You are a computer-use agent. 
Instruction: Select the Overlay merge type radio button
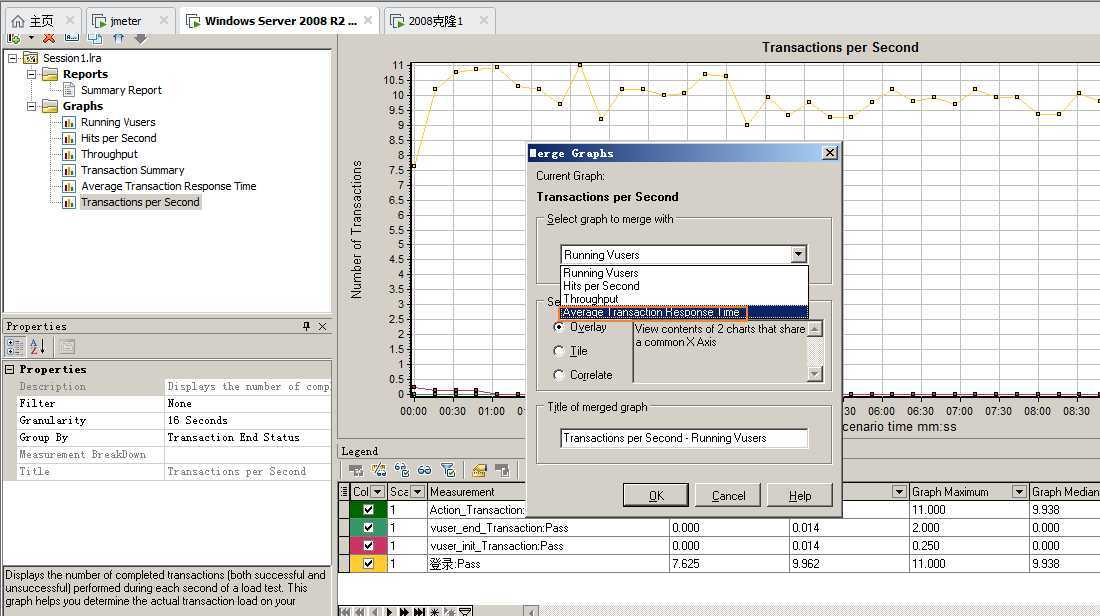click(x=558, y=327)
